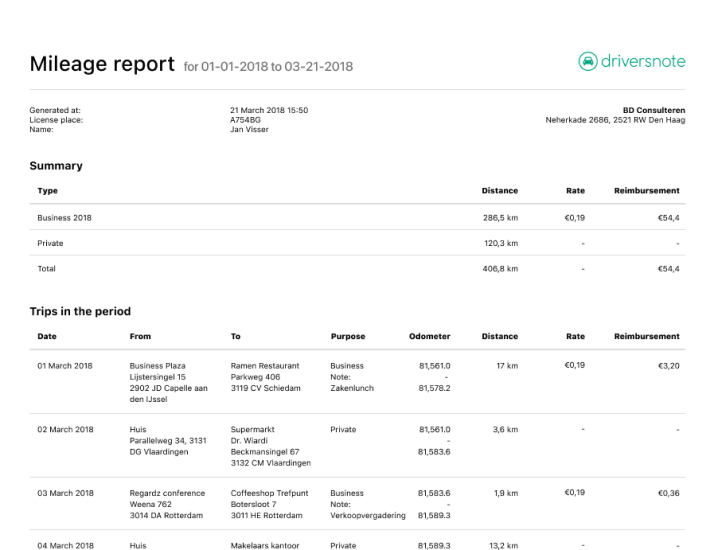This screenshot has width=714, height=550.
Task: Click '3014 DA Rotterdam' address line
Action: [166, 515]
